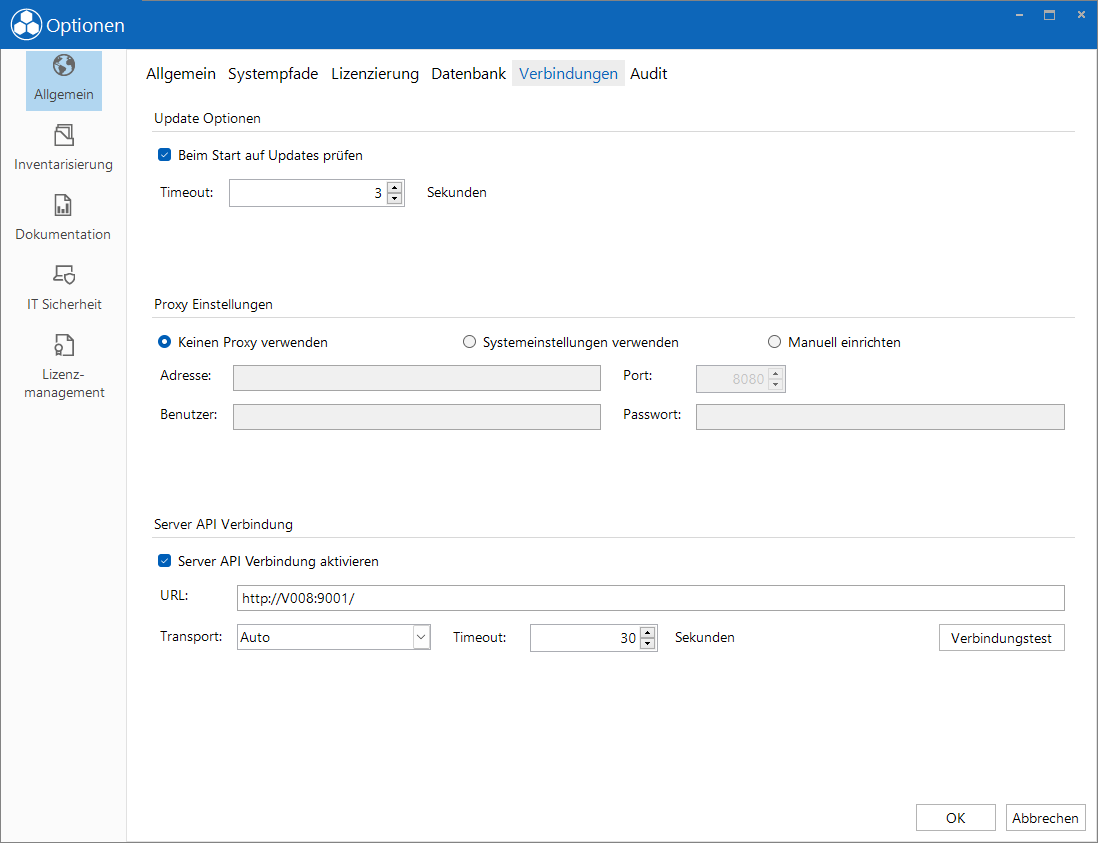Close the Optionen window
This screenshot has width=1098, height=843.
tap(1081, 15)
